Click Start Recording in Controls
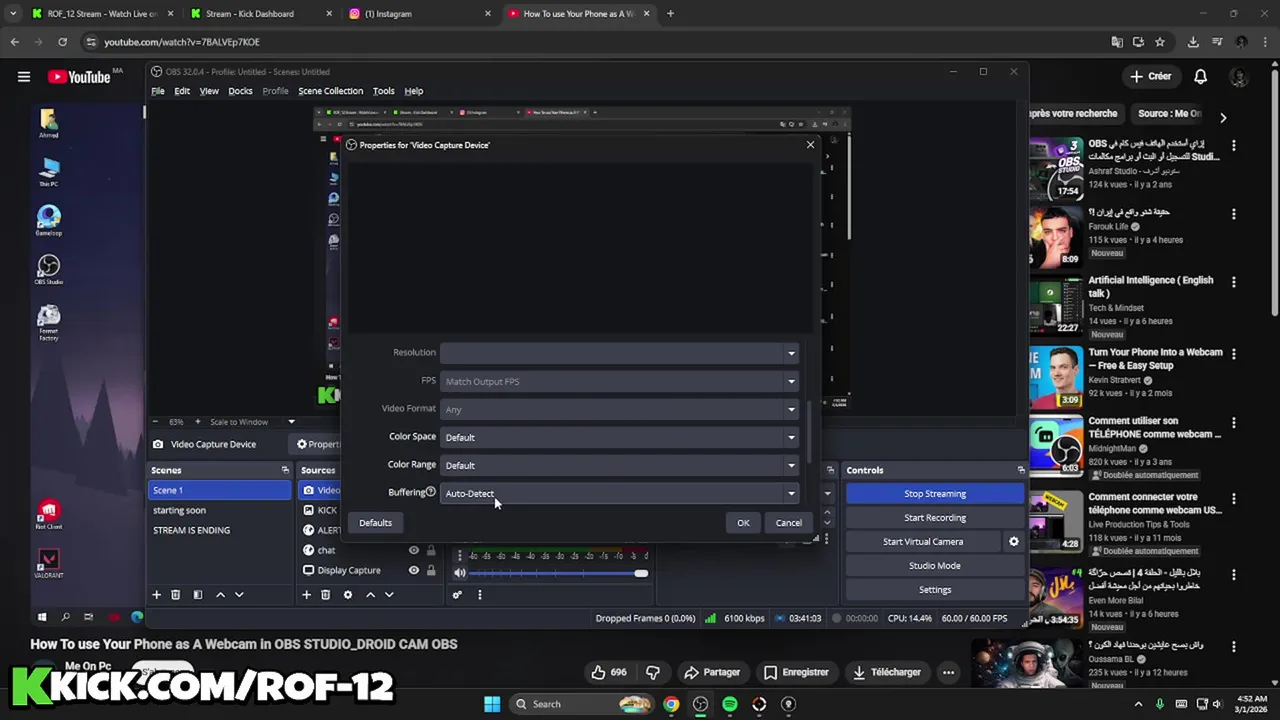Screen dimensions: 1280x720 [935, 518]
